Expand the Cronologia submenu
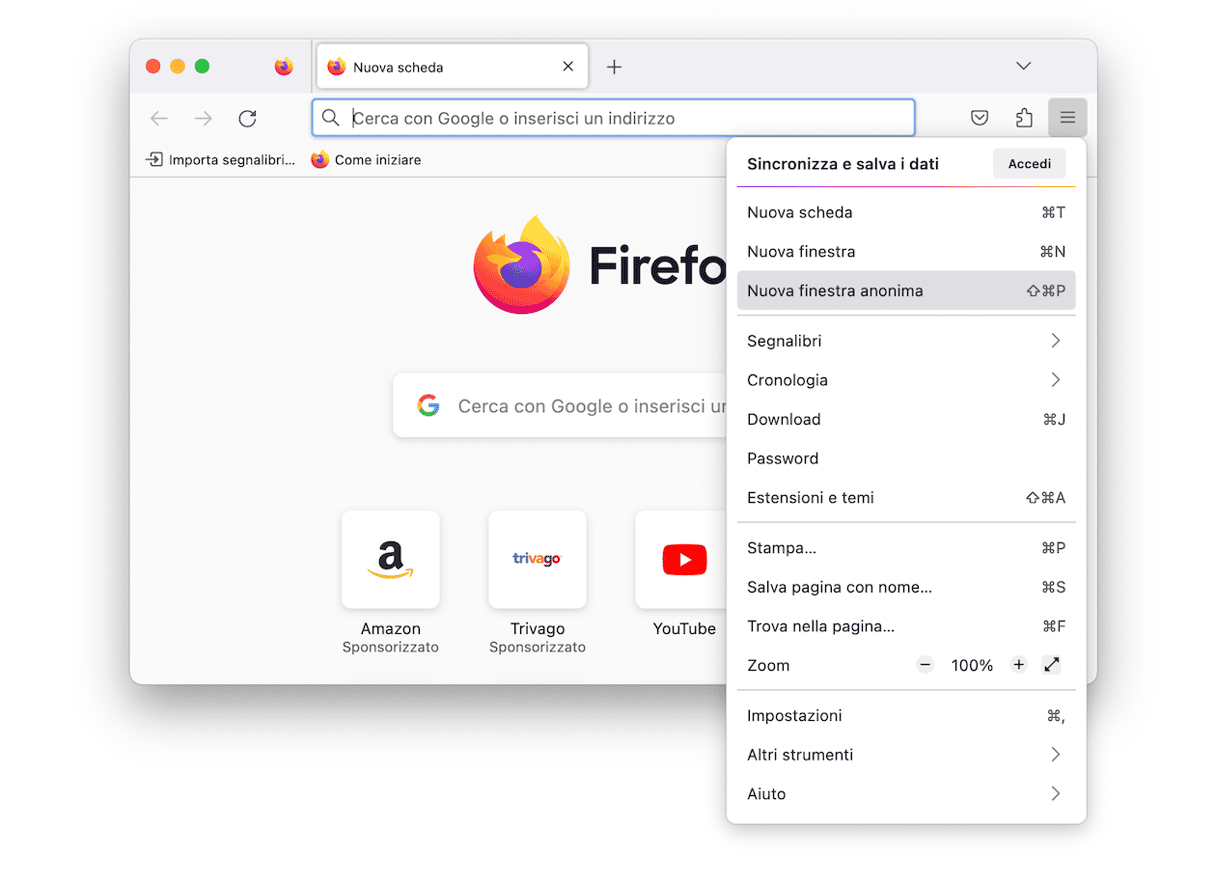Viewport: 1216px width, 884px height. pos(906,380)
